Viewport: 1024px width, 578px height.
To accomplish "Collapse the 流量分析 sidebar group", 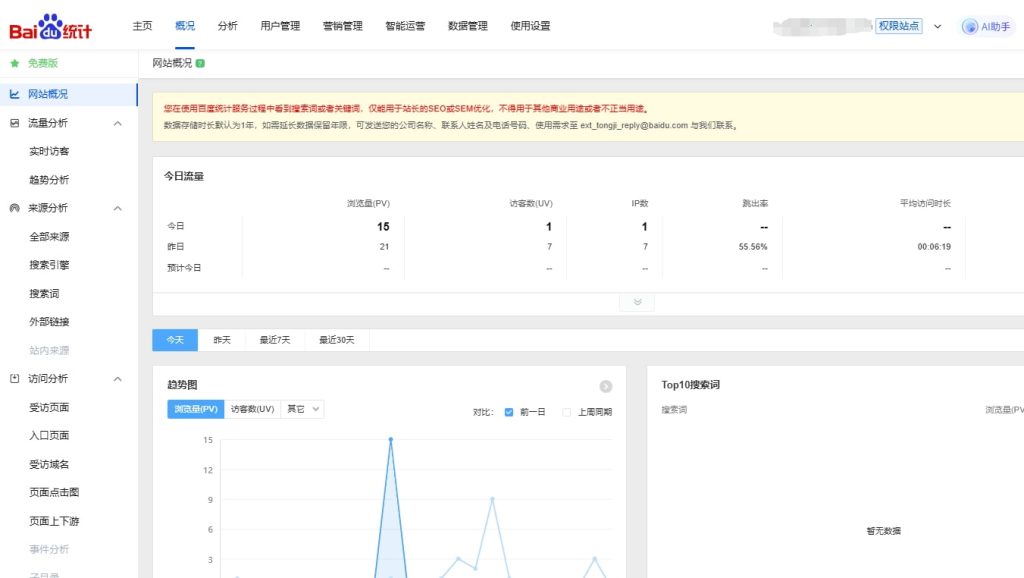I will 117,123.
